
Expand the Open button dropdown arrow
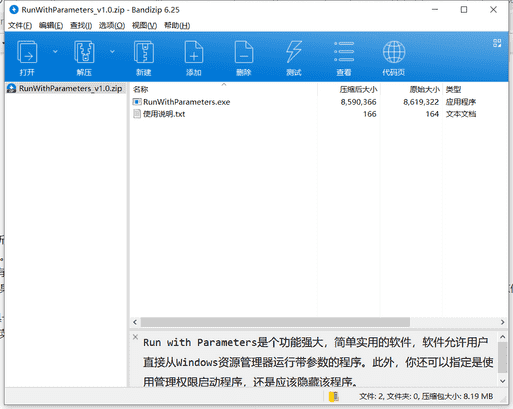coord(55,52)
